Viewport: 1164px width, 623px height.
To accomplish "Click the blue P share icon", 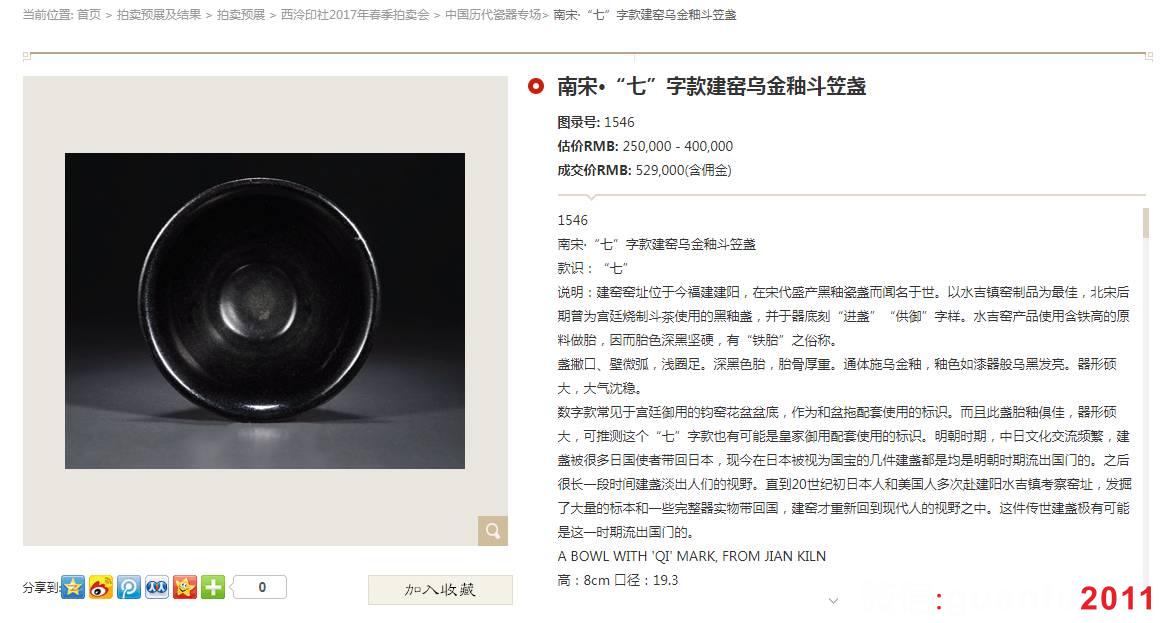I will pos(128,588).
